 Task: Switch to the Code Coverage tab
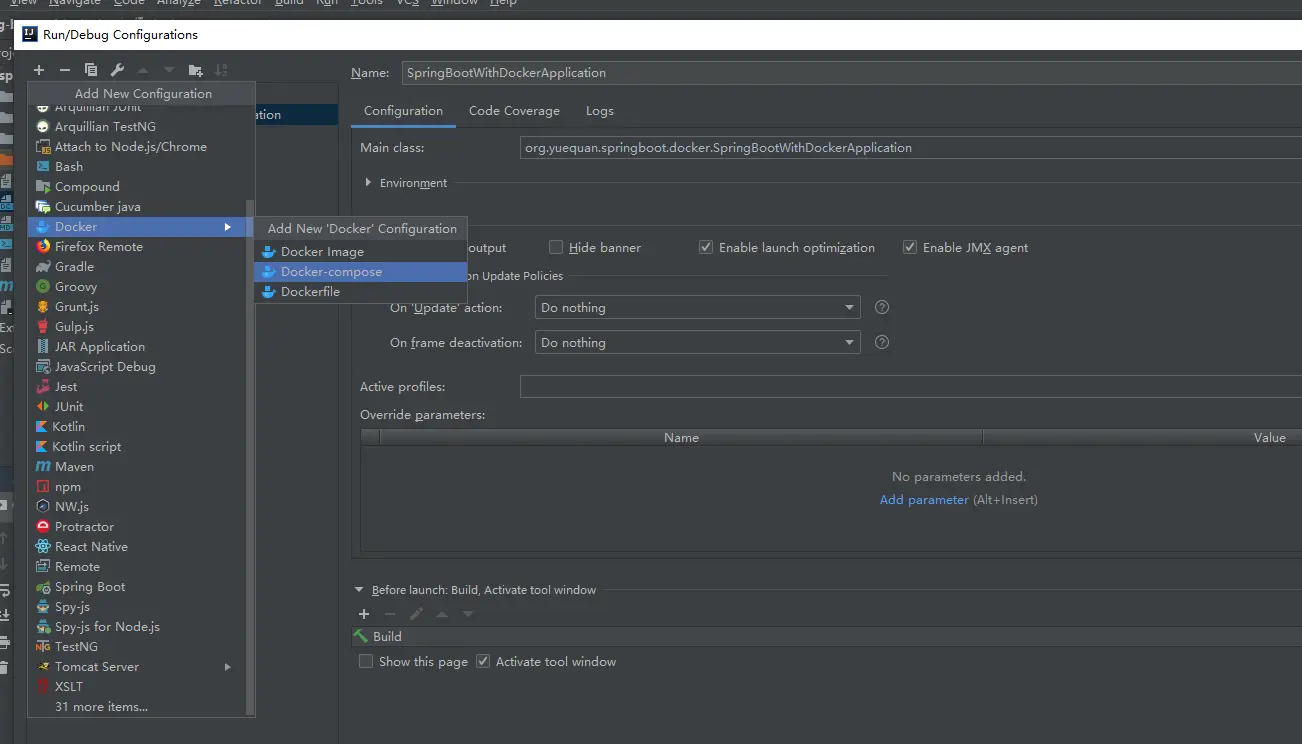tap(514, 111)
